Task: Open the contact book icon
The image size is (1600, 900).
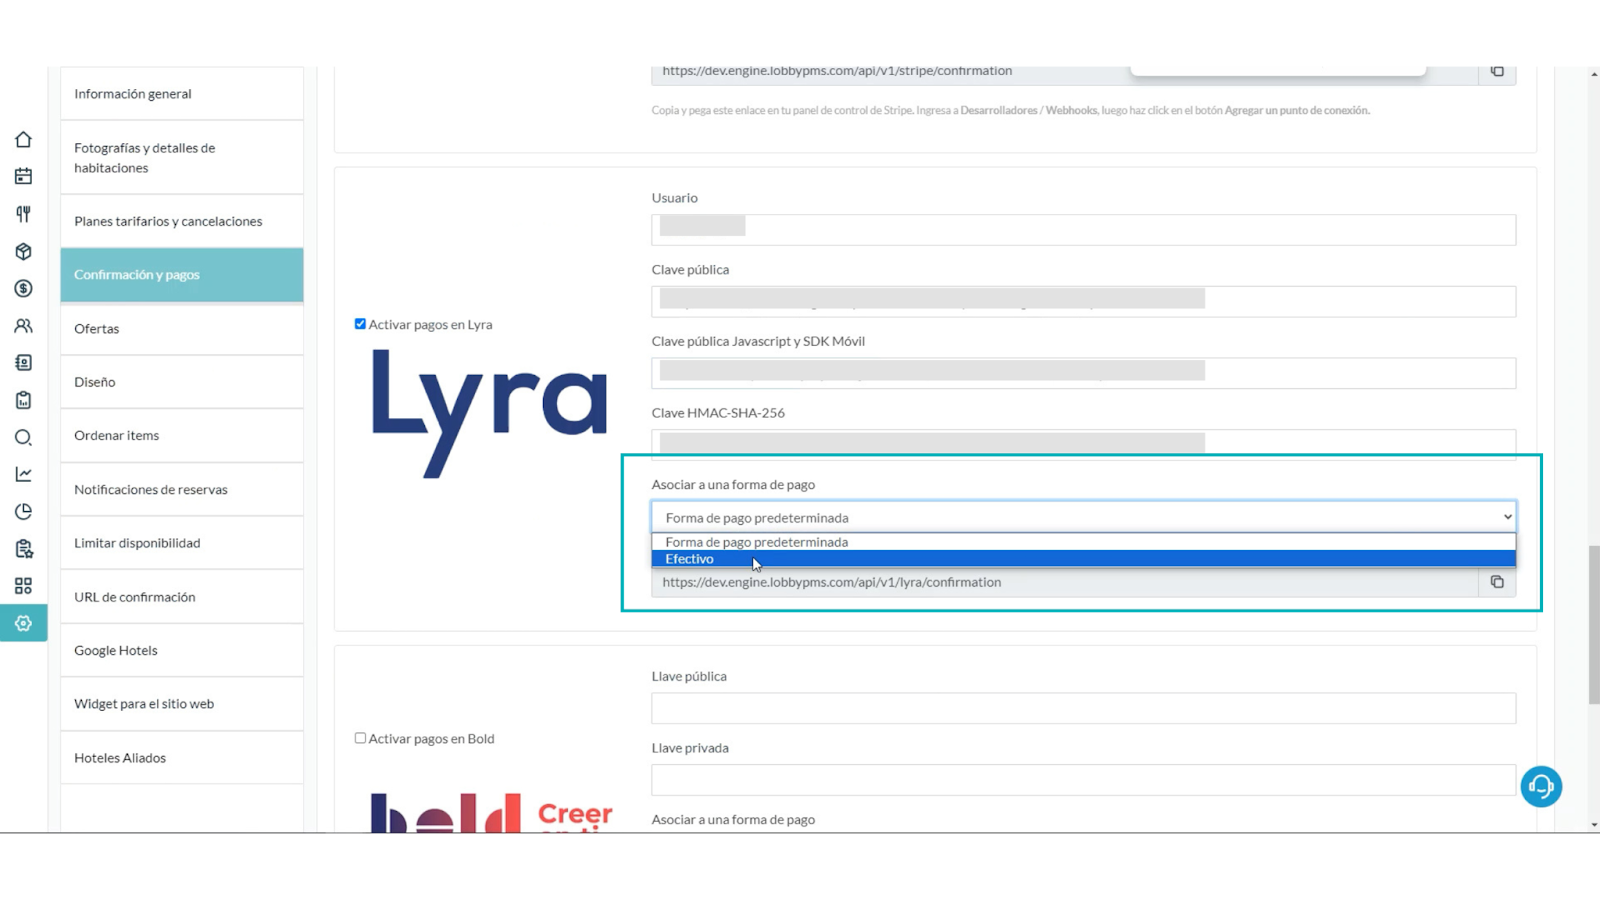Action: coord(23,363)
